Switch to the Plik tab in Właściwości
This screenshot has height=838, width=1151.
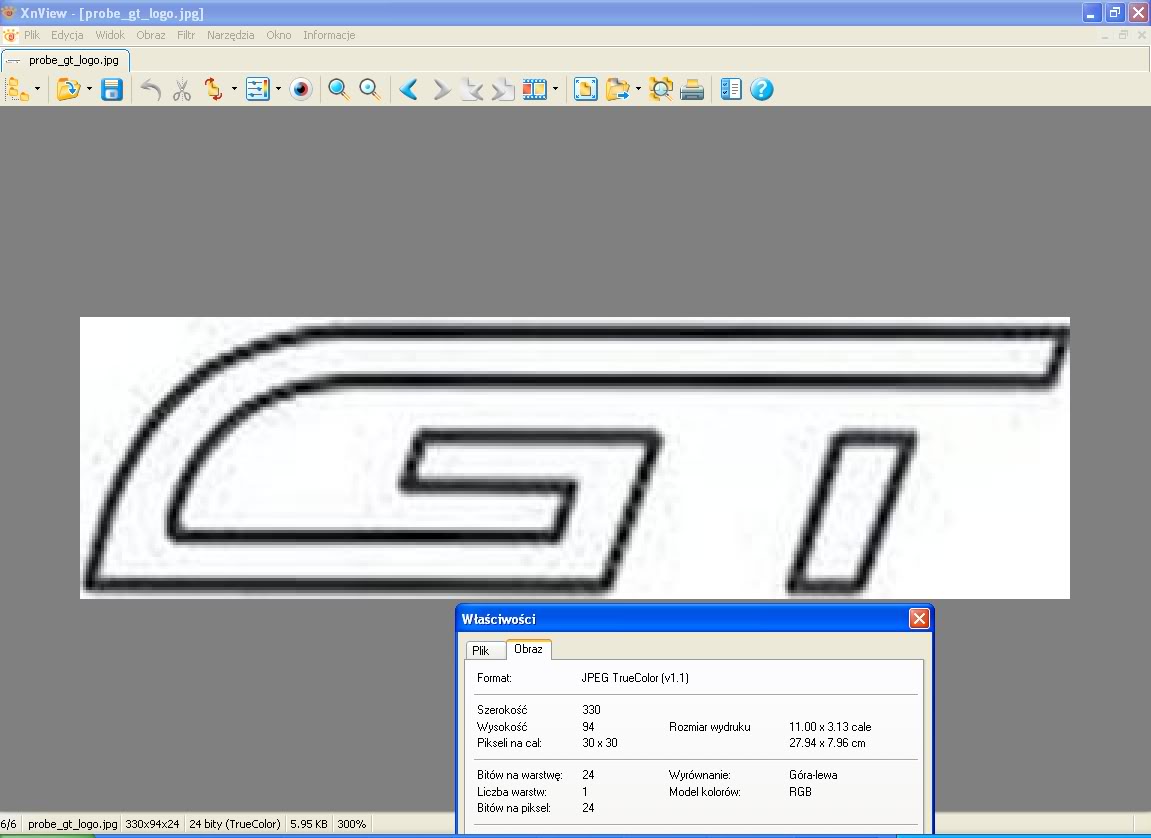[x=481, y=650]
